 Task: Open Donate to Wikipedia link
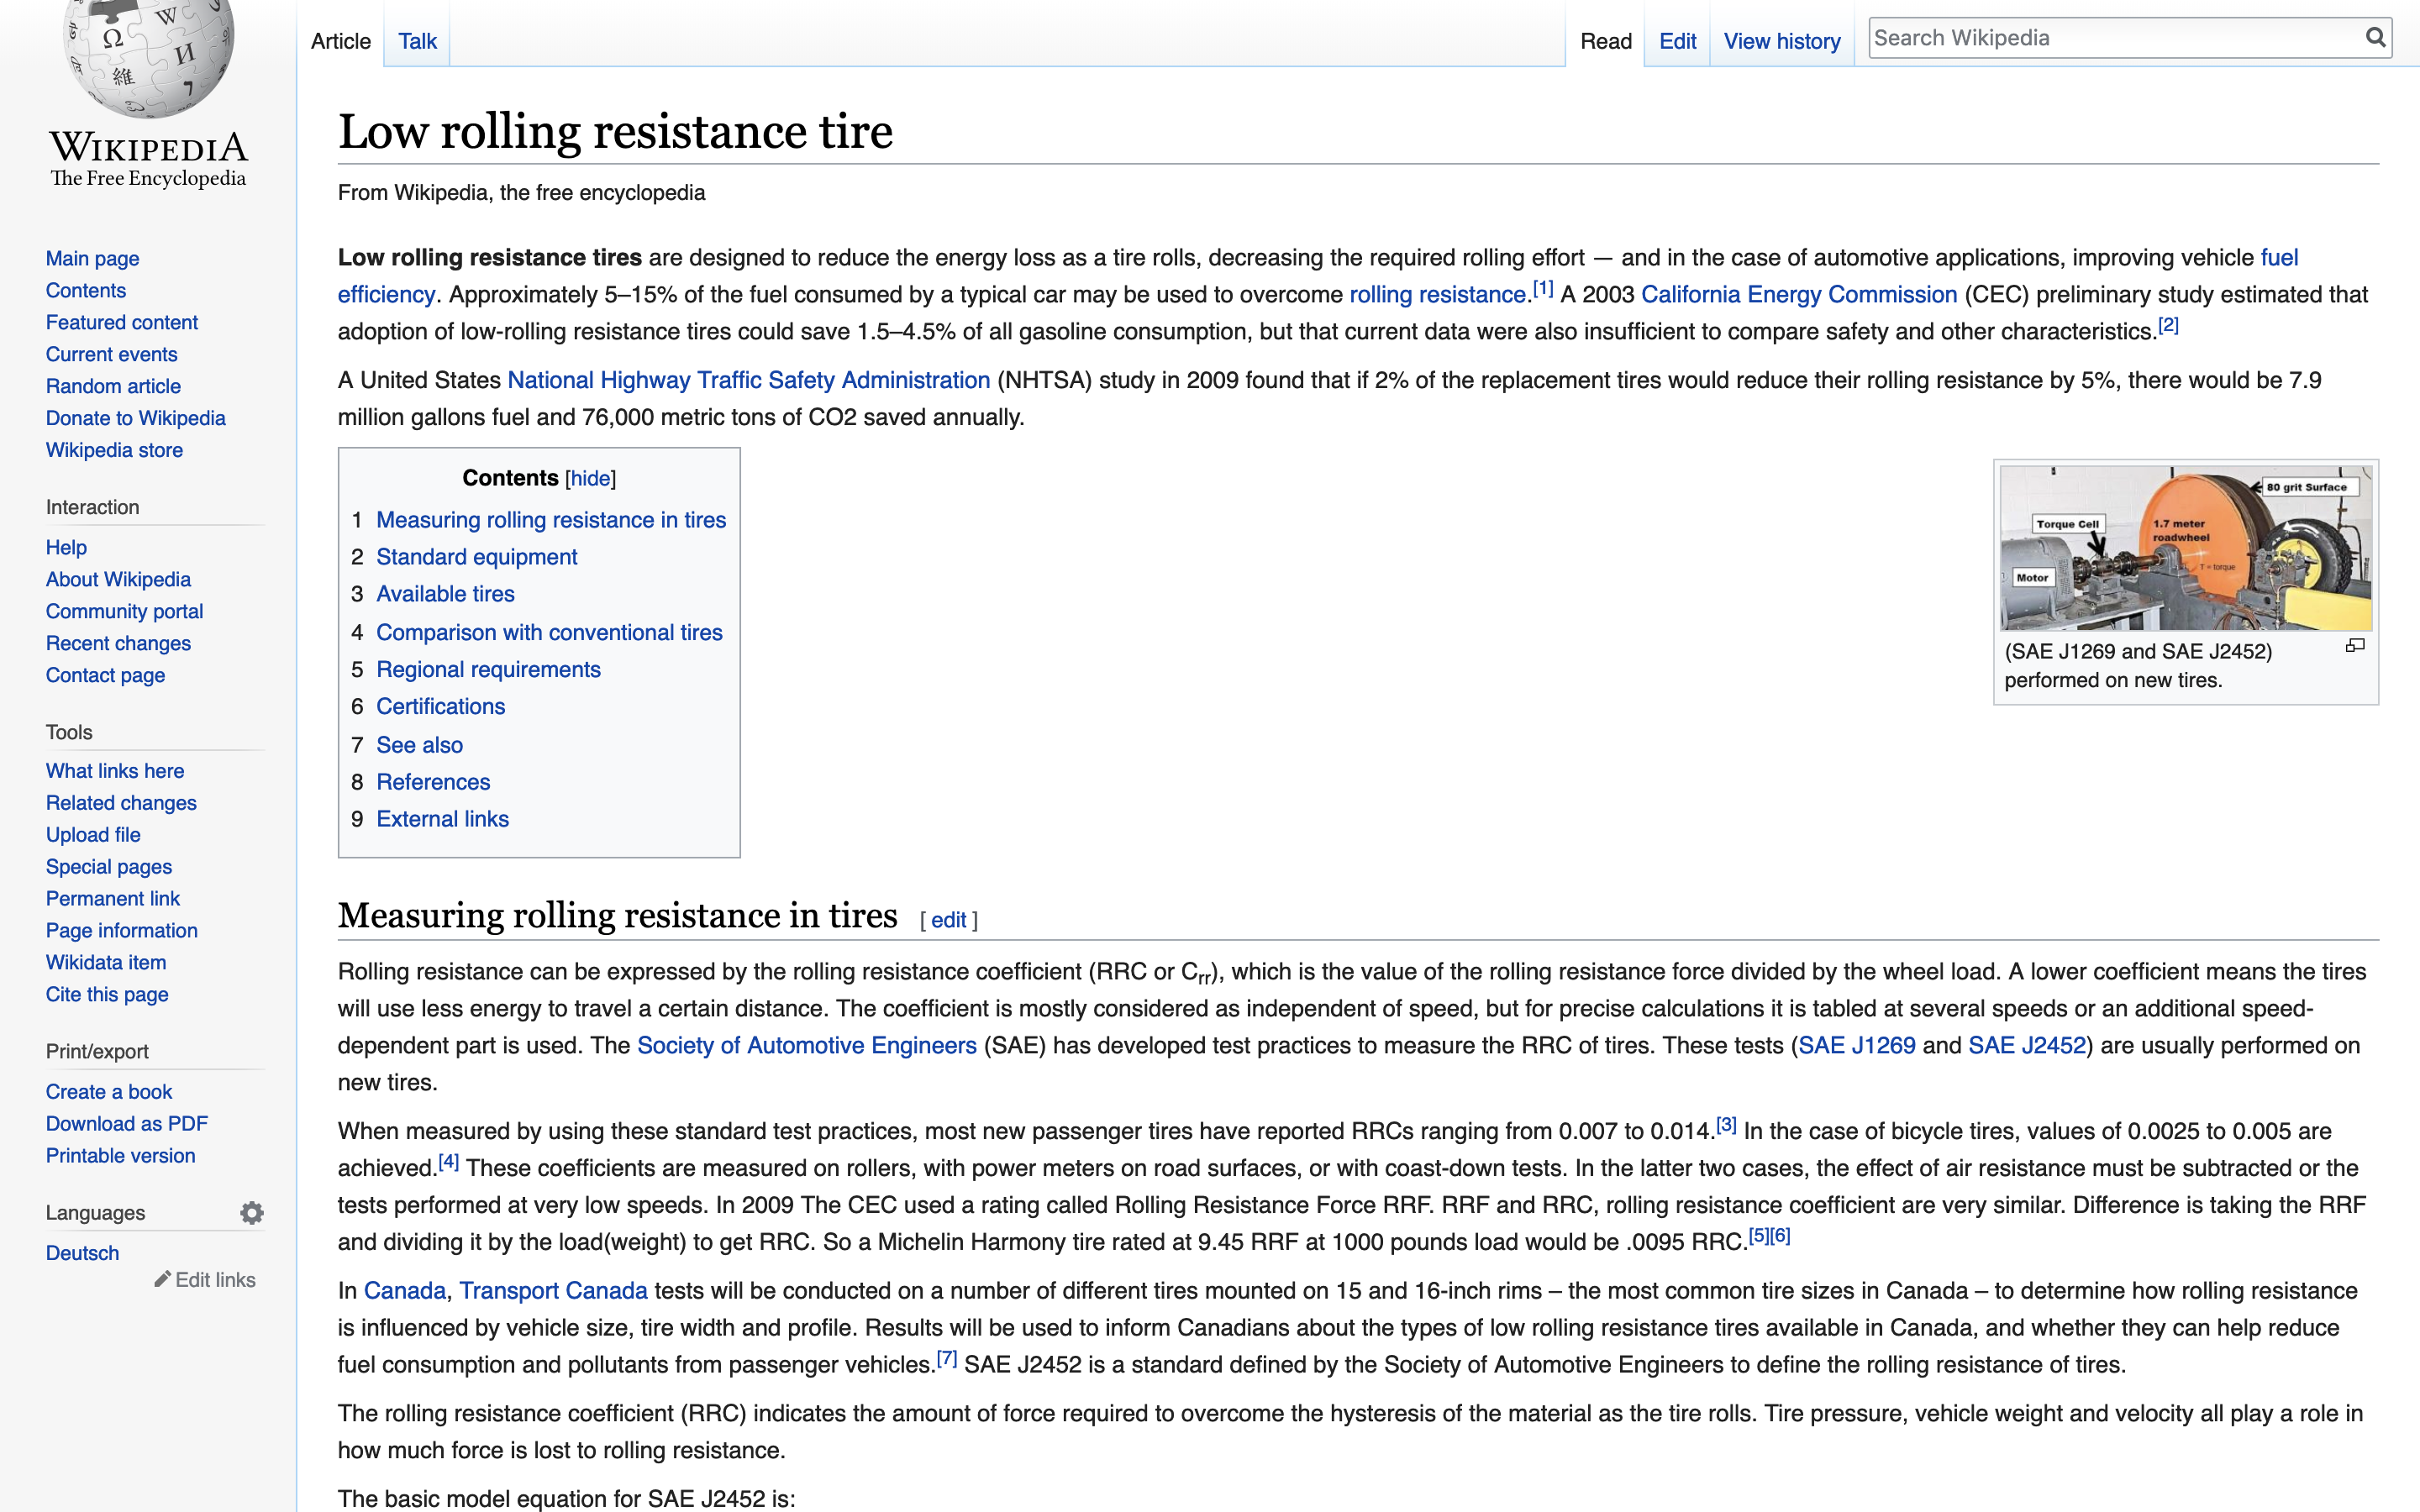(x=135, y=418)
